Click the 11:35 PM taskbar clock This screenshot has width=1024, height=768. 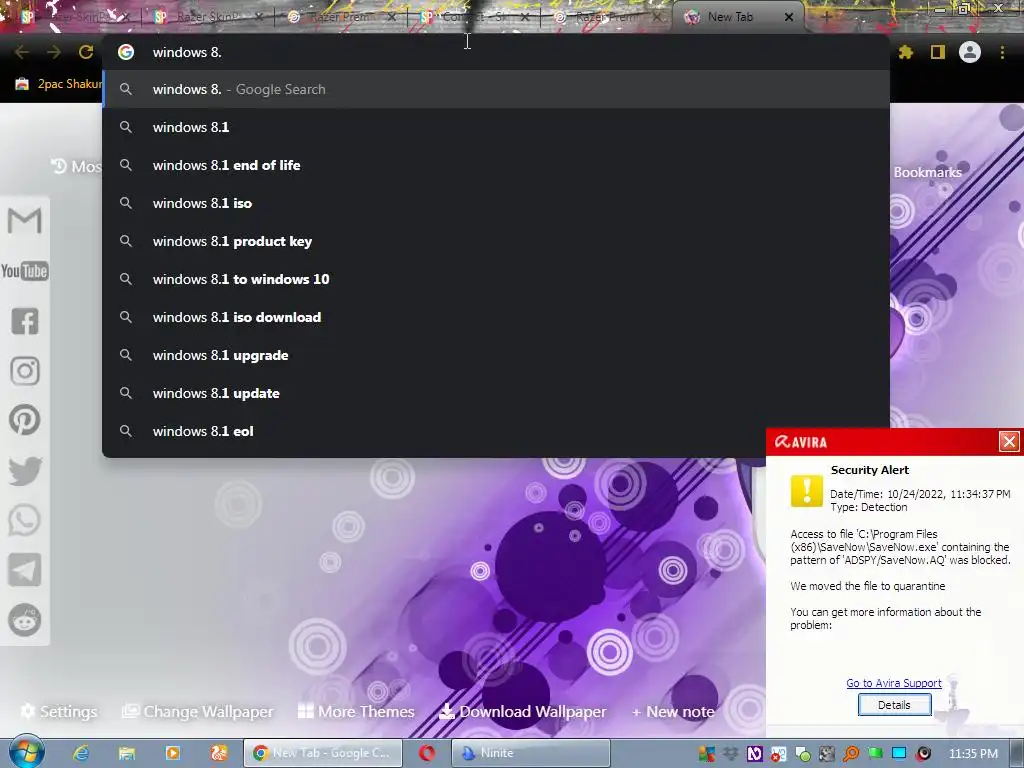pyautogui.click(x=973, y=754)
